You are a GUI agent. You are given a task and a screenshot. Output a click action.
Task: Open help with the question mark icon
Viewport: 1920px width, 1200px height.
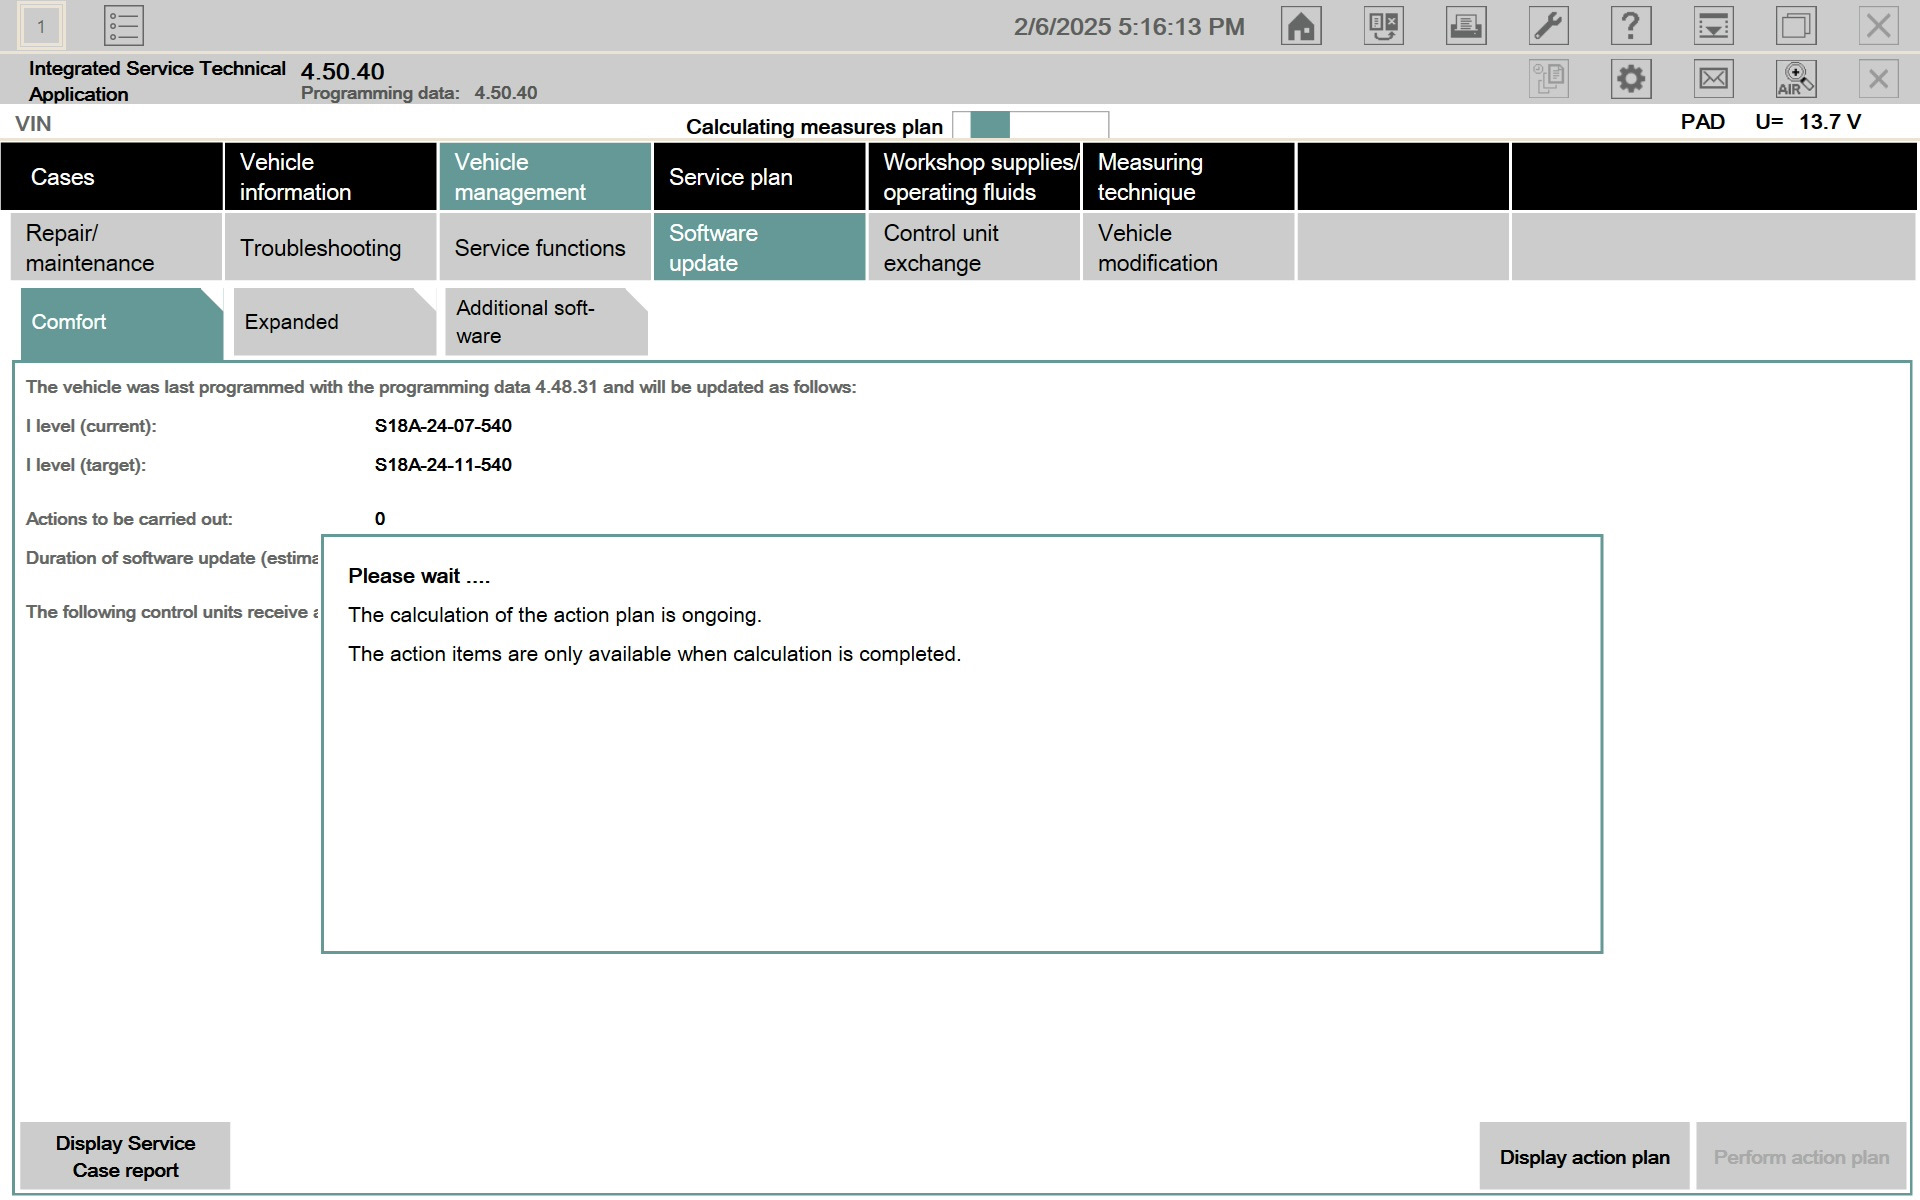[1630, 26]
